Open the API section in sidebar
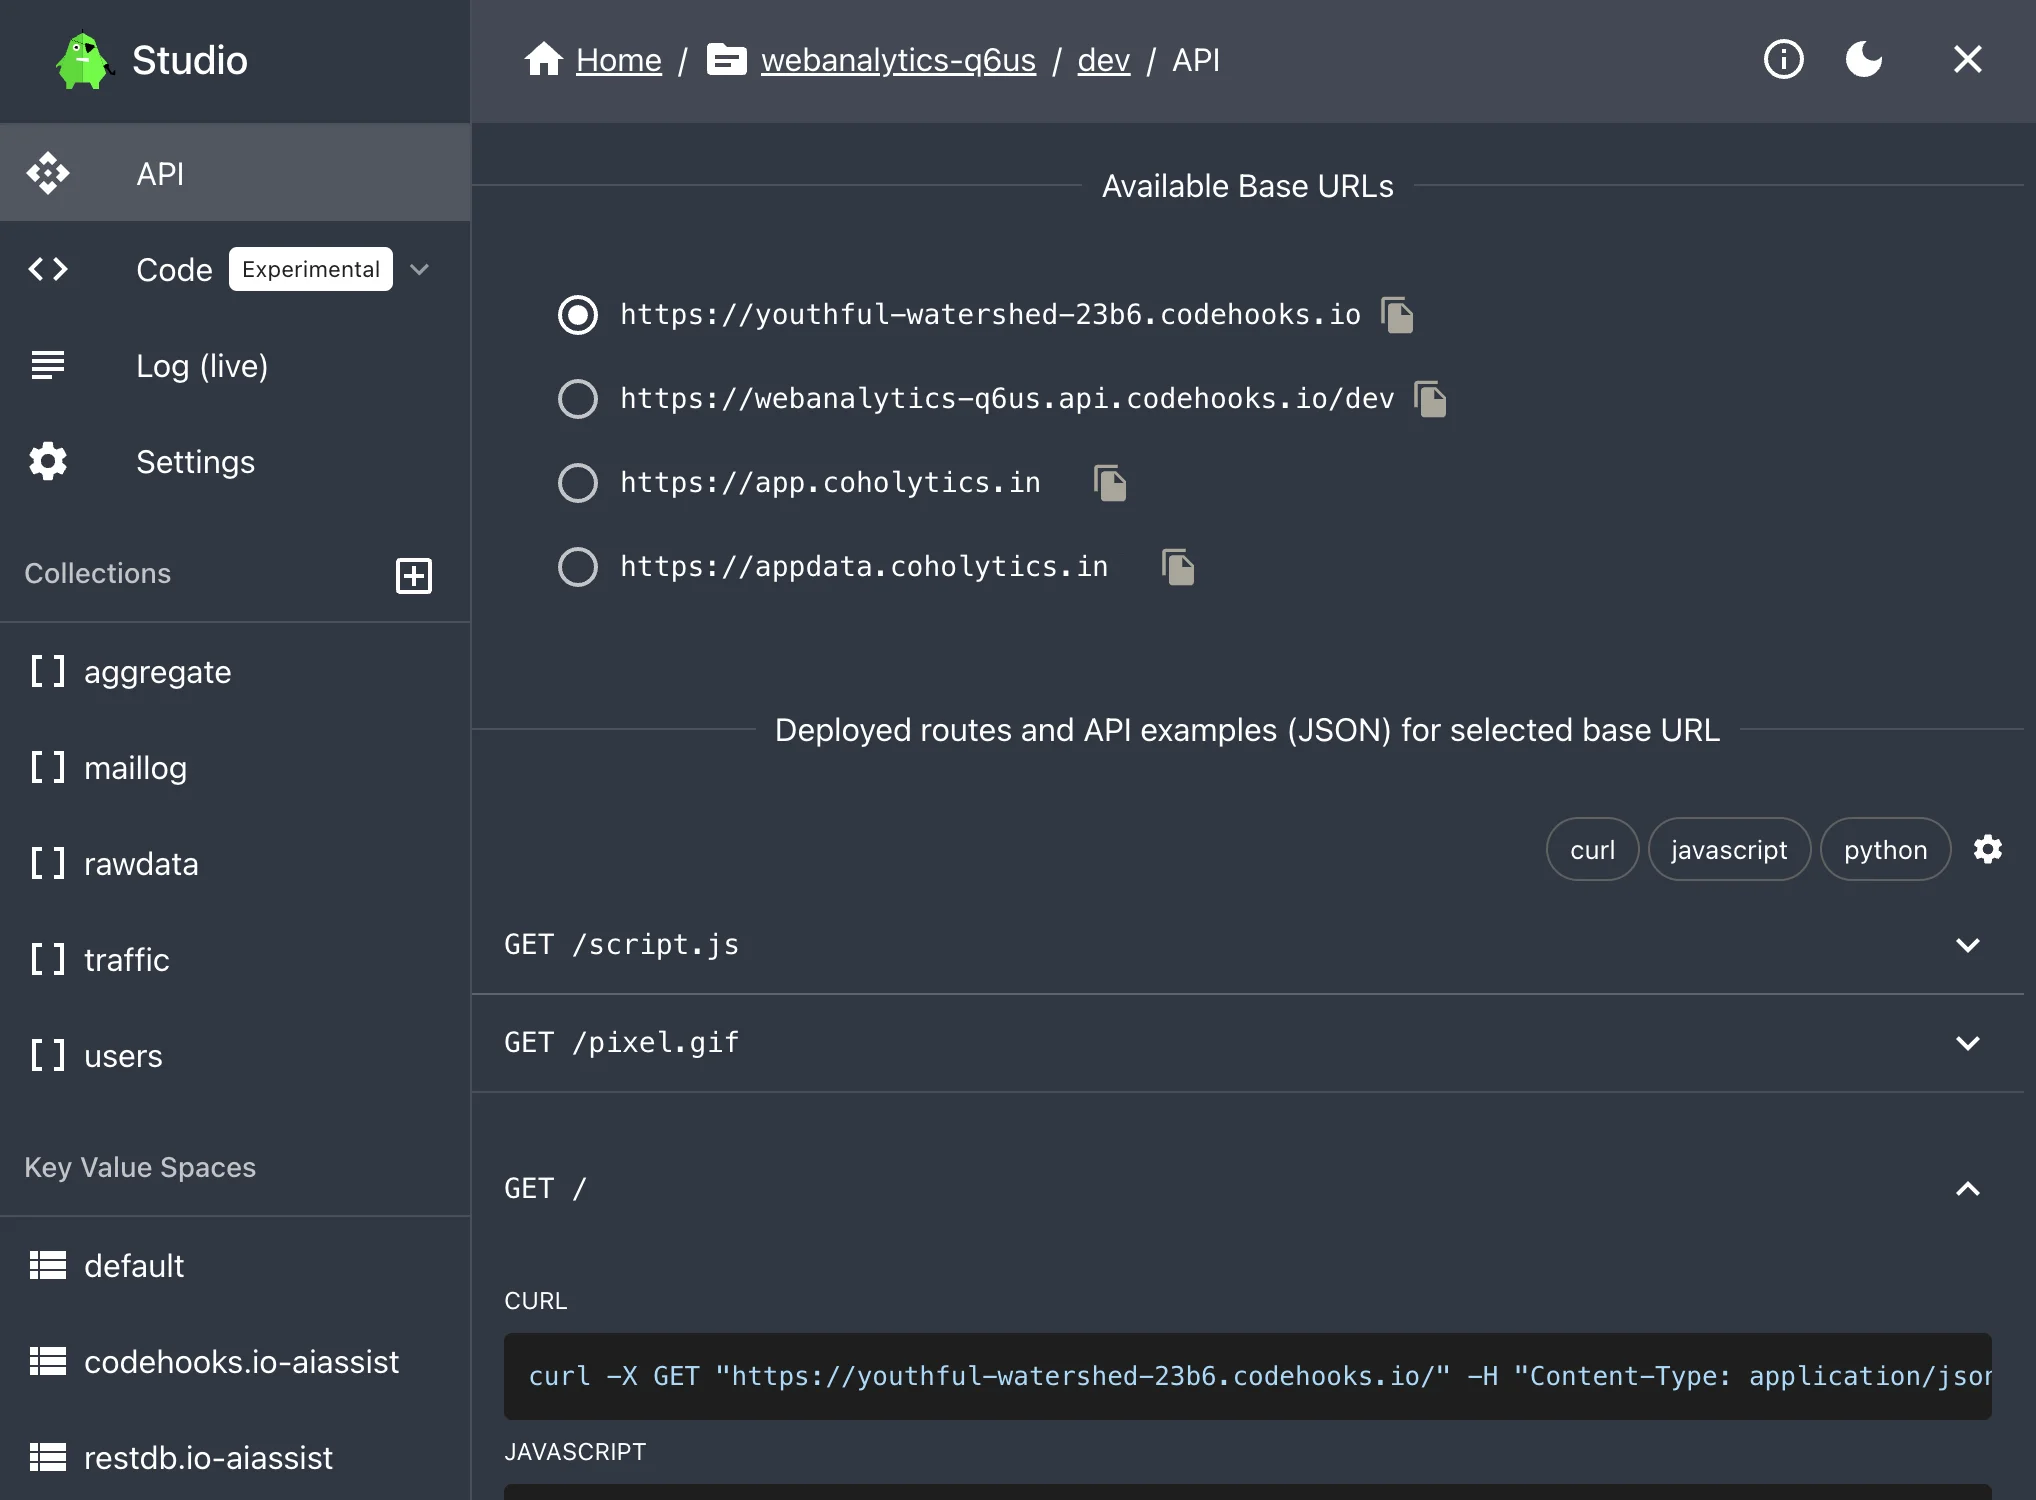Screen dimensions: 2036x1500 [235, 173]
